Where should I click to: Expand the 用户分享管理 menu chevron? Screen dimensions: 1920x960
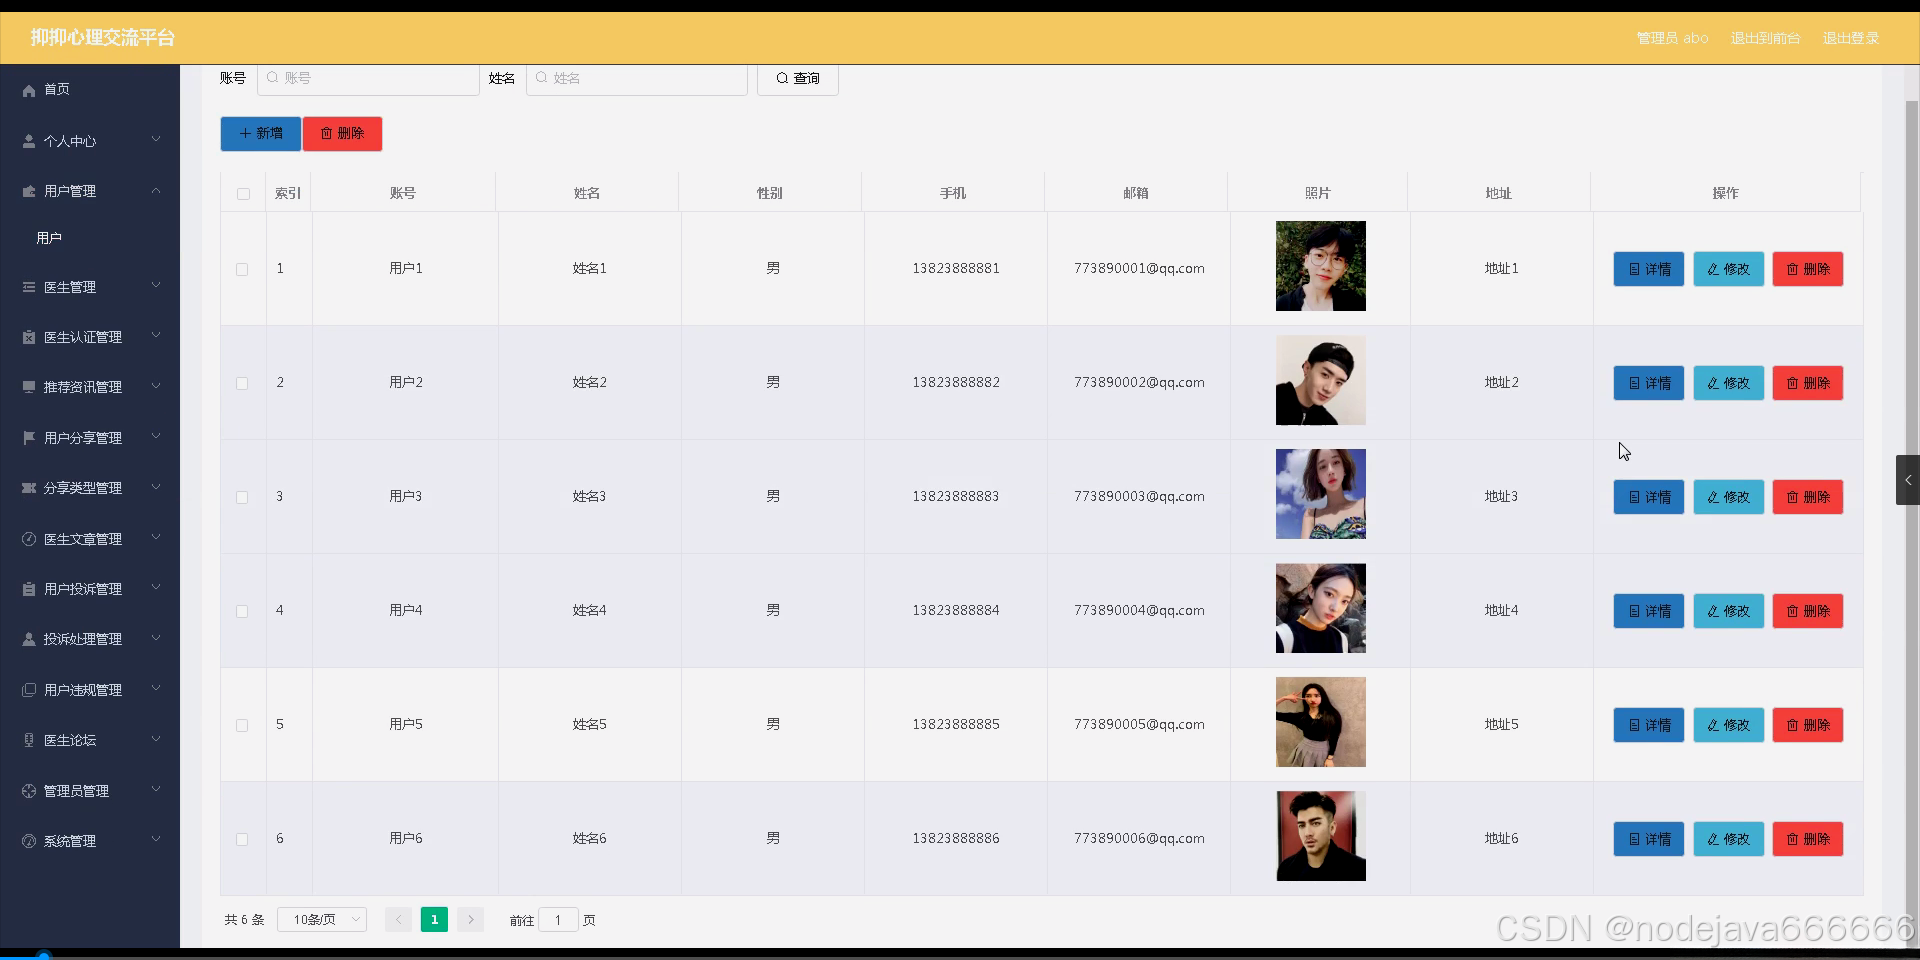pyautogui.click(x=156, y=437)
